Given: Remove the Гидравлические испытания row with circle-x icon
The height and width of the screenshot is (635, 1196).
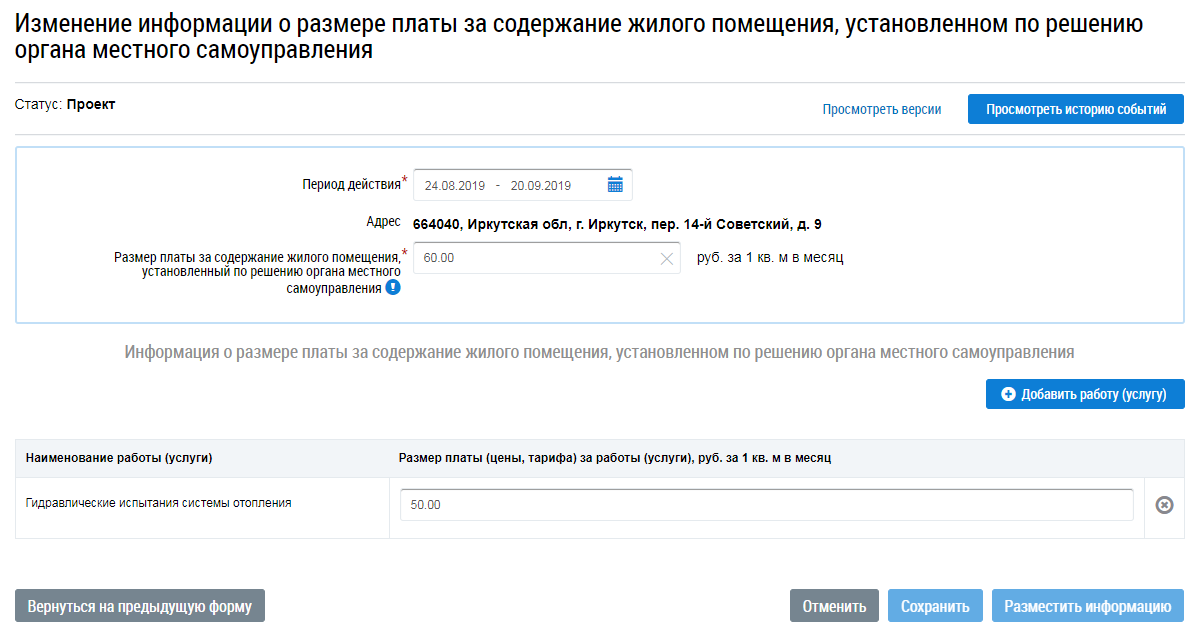Looking at the screenshot, I should pos(1164,505).
